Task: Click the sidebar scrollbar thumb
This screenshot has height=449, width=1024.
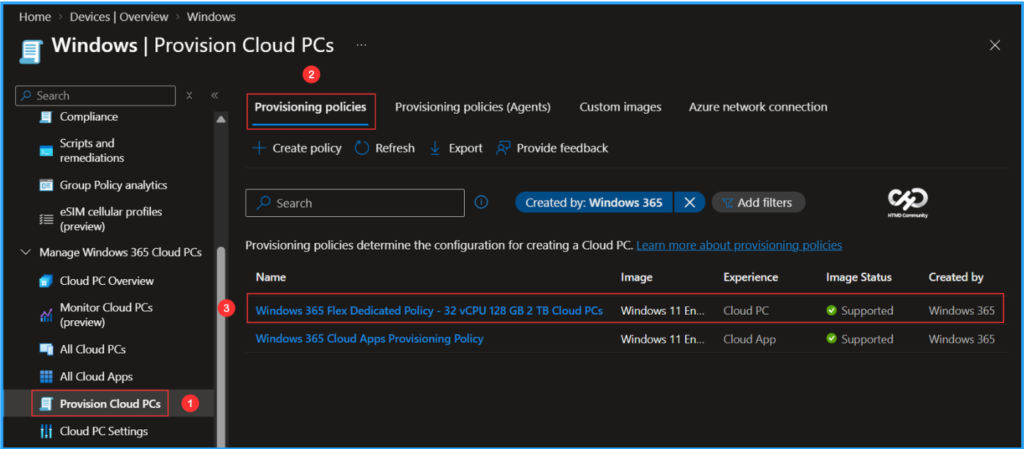Action: tap(221, 346)
